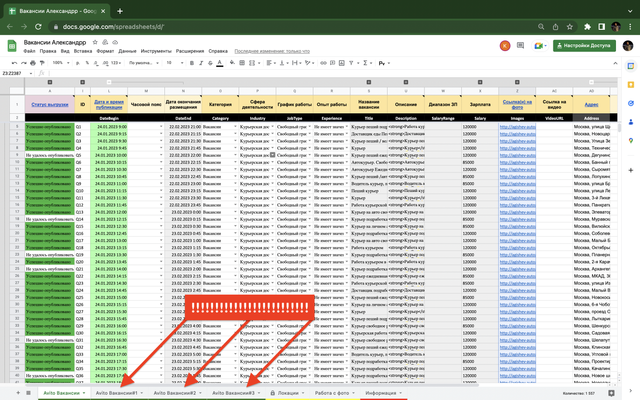
Task: Open text wrapping dropdown
Action: [x=297, y=63]
